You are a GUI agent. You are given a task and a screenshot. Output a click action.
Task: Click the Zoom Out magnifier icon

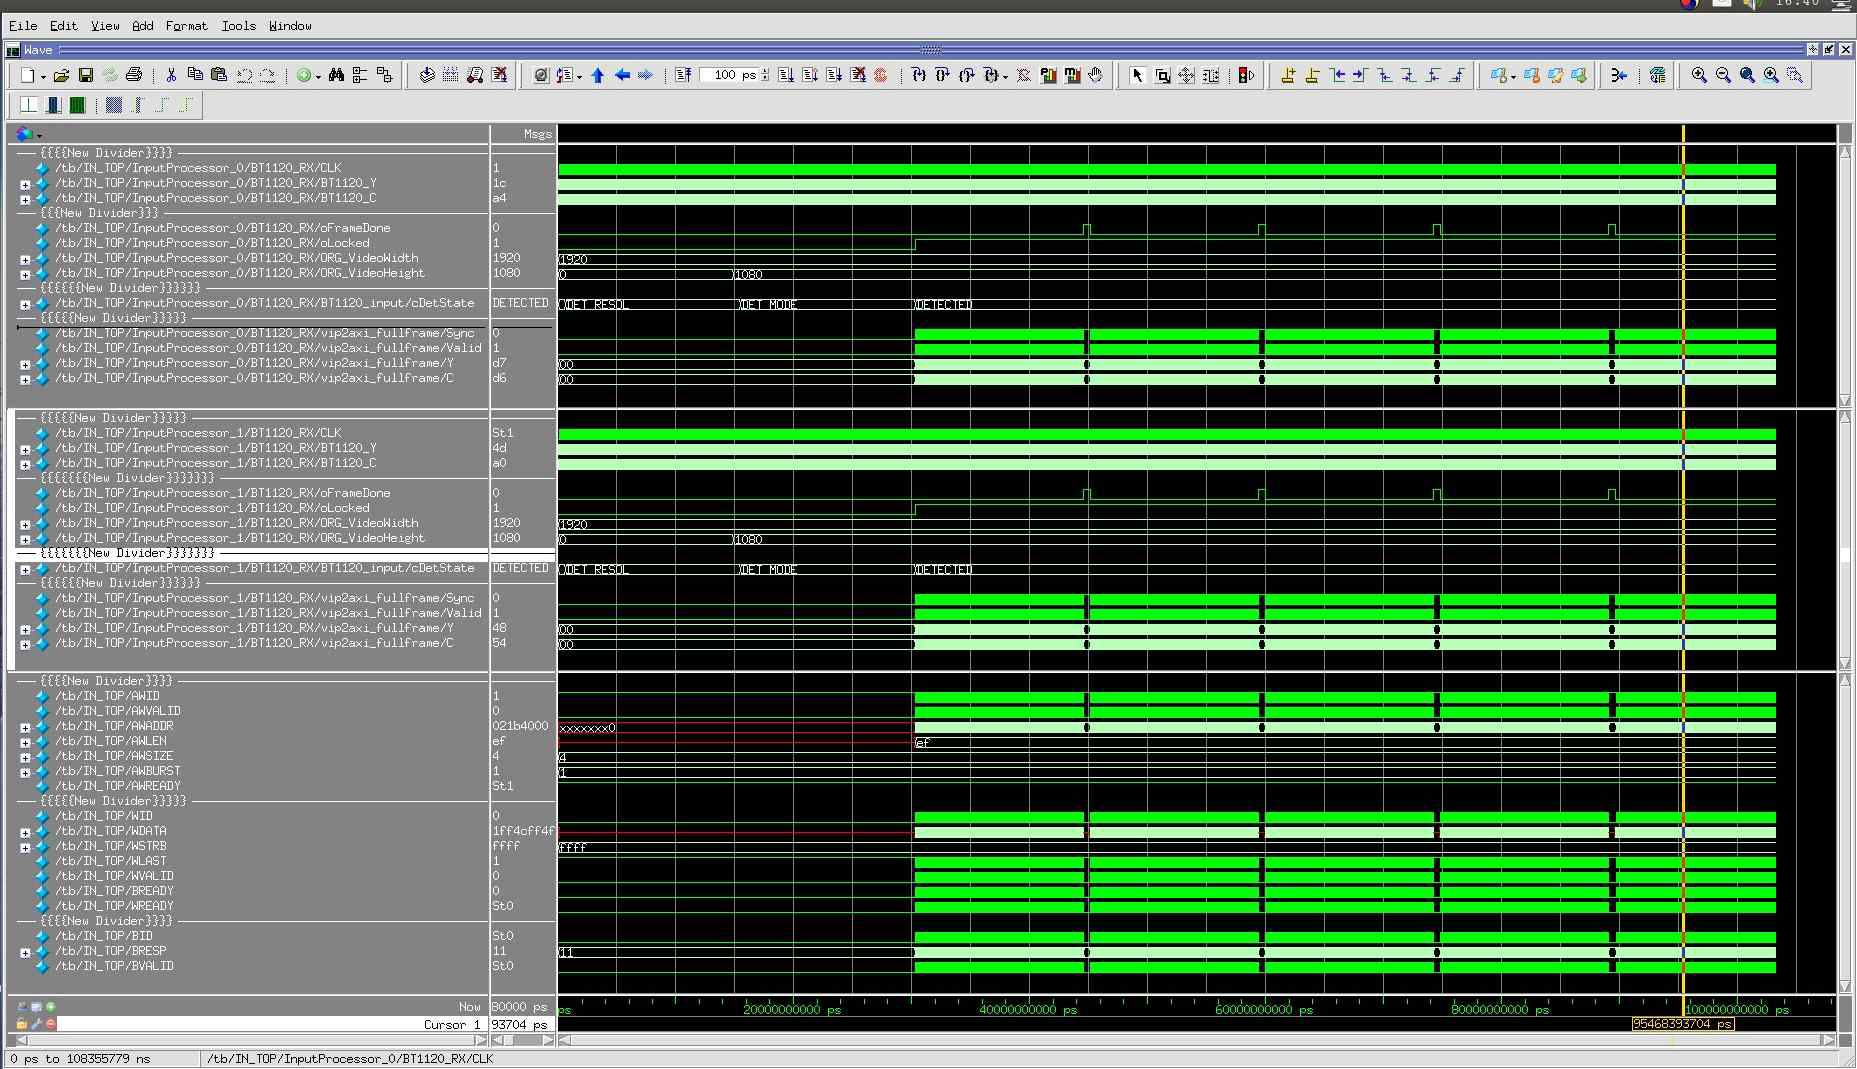1723,75
